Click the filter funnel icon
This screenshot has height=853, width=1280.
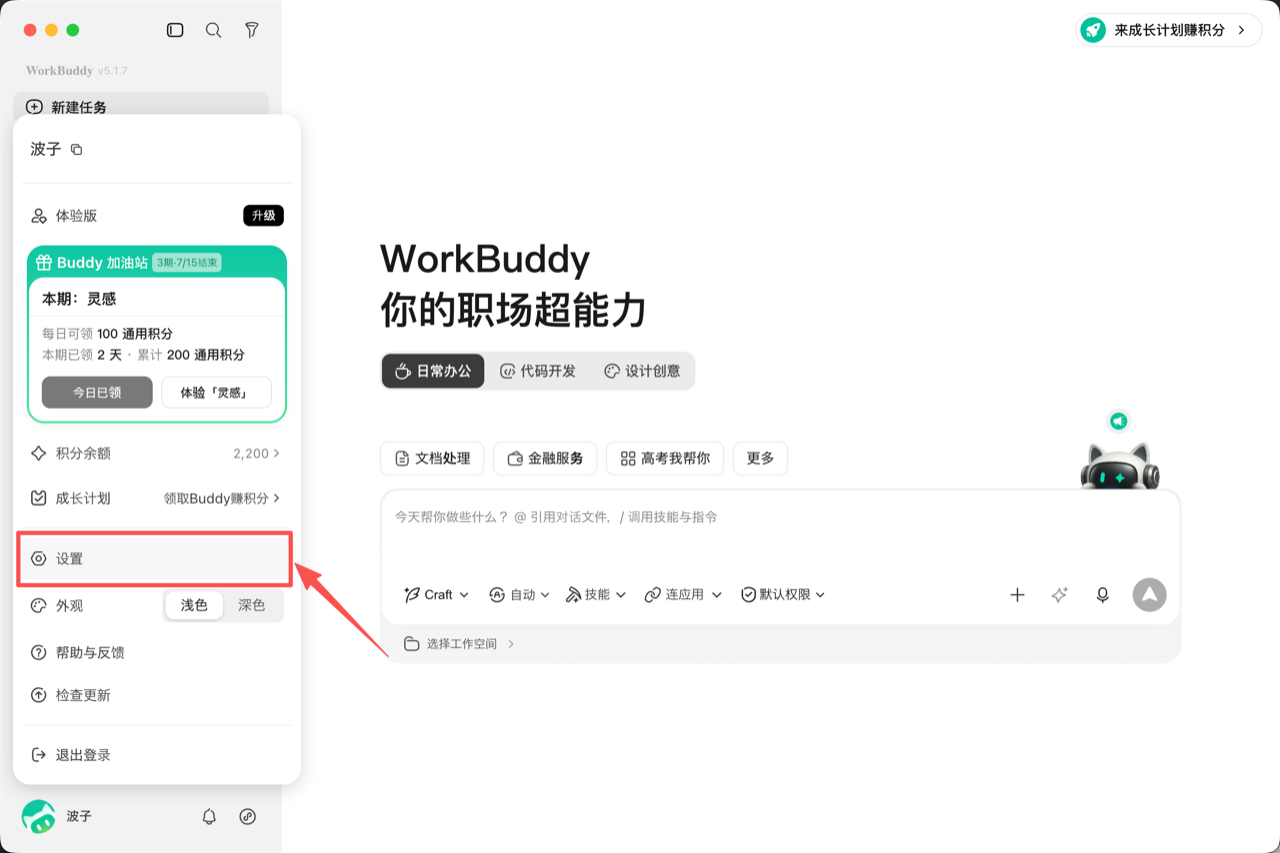point(252,30)
